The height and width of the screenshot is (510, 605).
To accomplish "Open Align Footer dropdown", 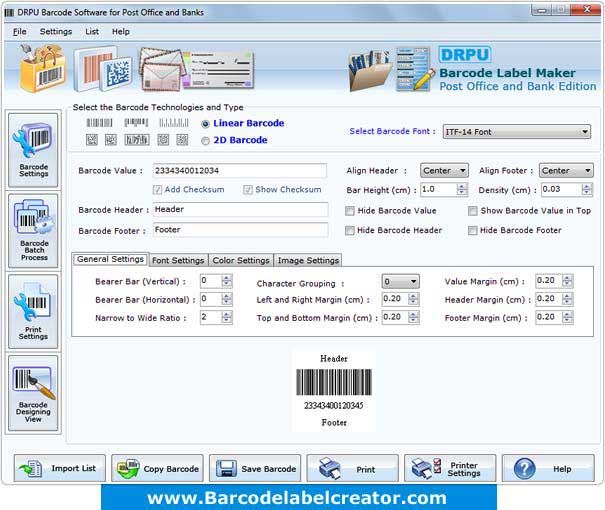I will click(x=566, y=171).
